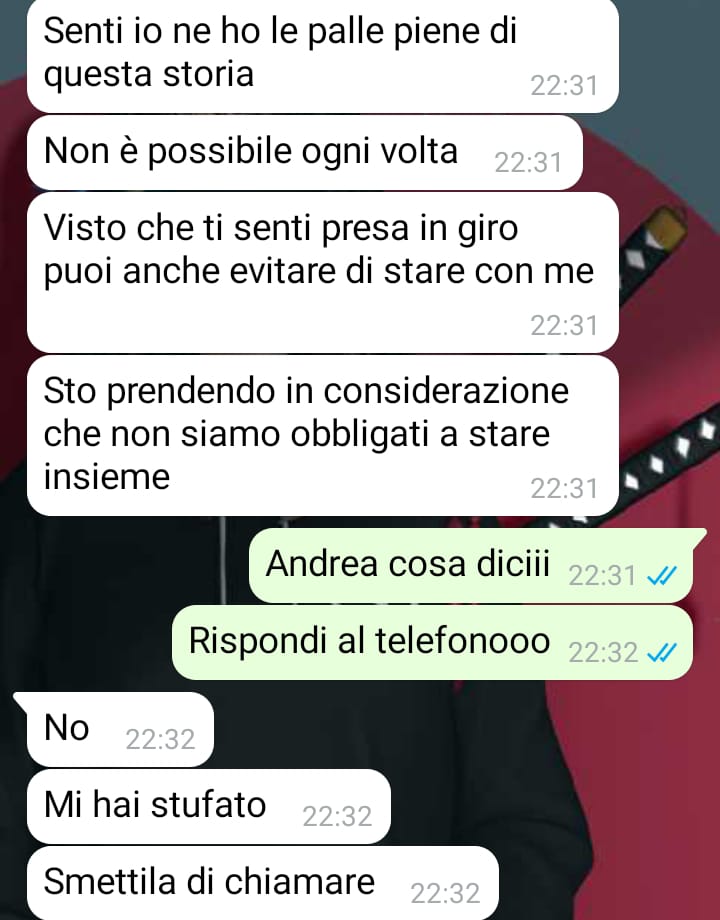
Task: Tap the 'Sto prendendo in considerazione' message
Action: tap(323, 435)
